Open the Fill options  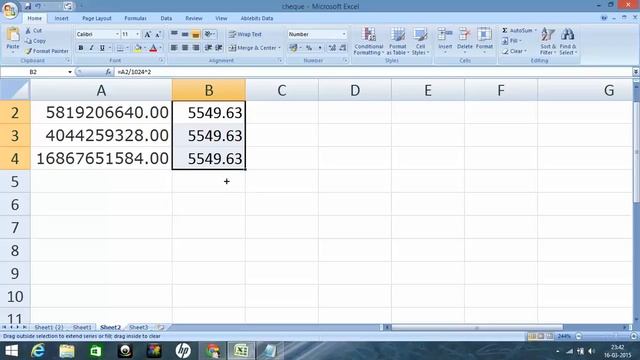click(x=511, y=41)
